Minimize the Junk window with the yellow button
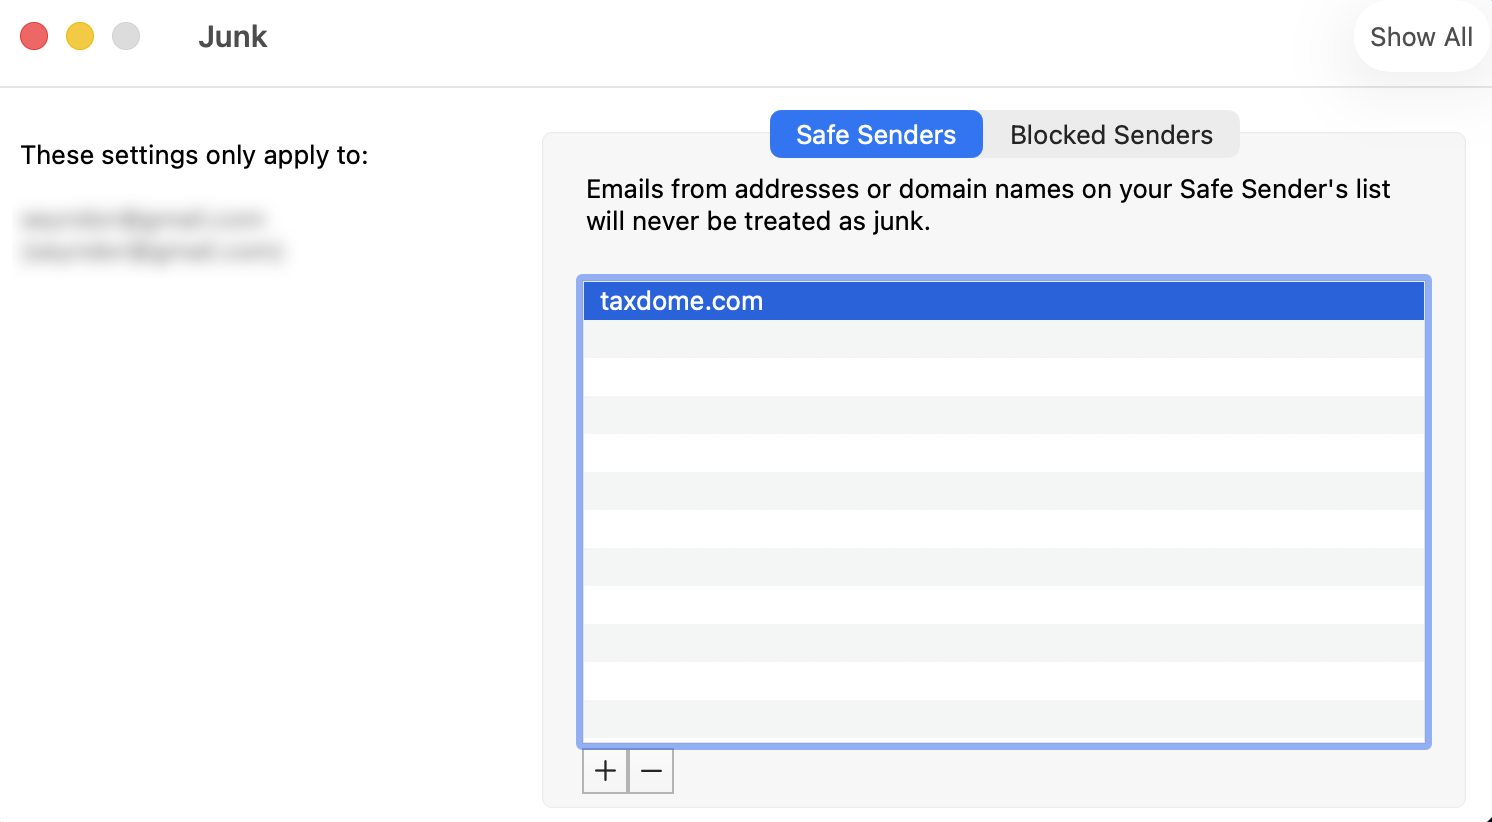Screen dimensions: 1492x822 [x=80, y=37]
